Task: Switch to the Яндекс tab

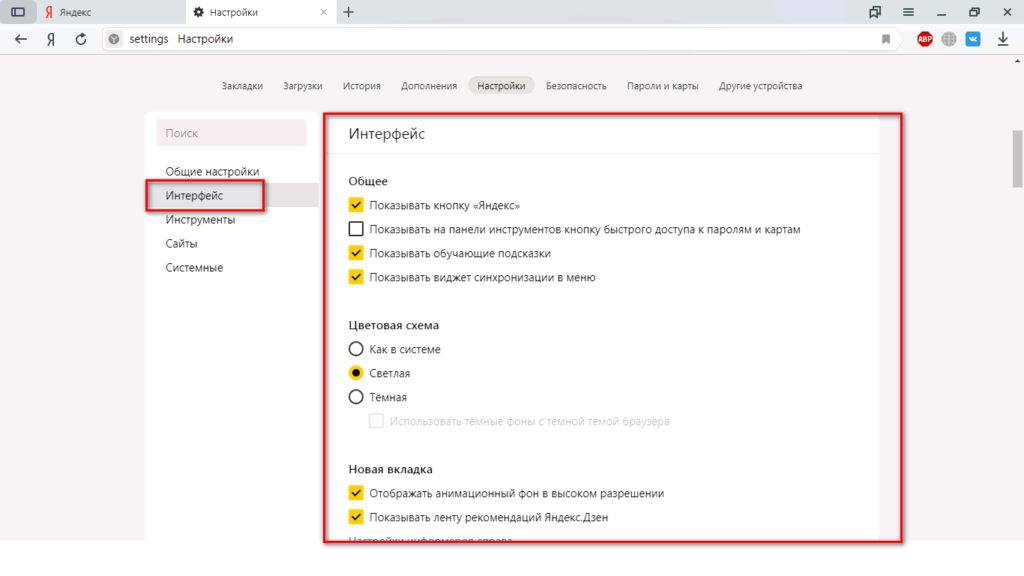Action: [111, 12]
